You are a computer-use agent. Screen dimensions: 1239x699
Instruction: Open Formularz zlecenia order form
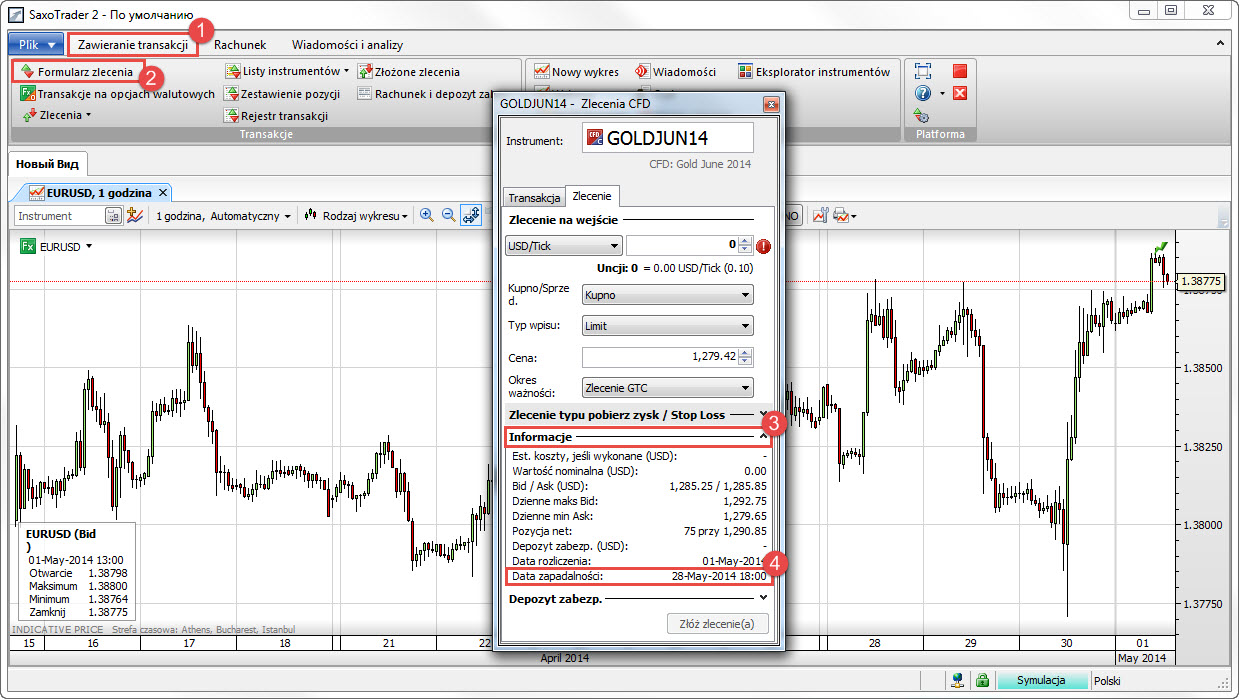[x=78, y=72]
